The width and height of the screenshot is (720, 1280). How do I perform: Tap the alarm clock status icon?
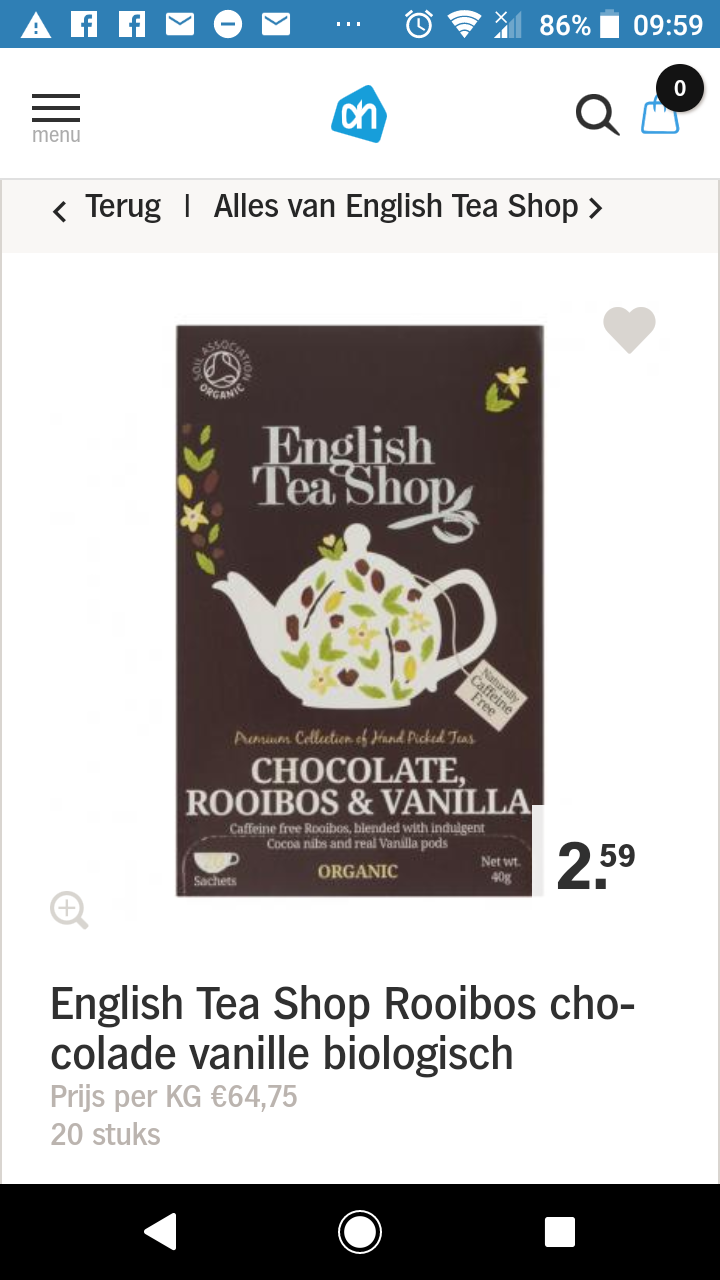419,24
